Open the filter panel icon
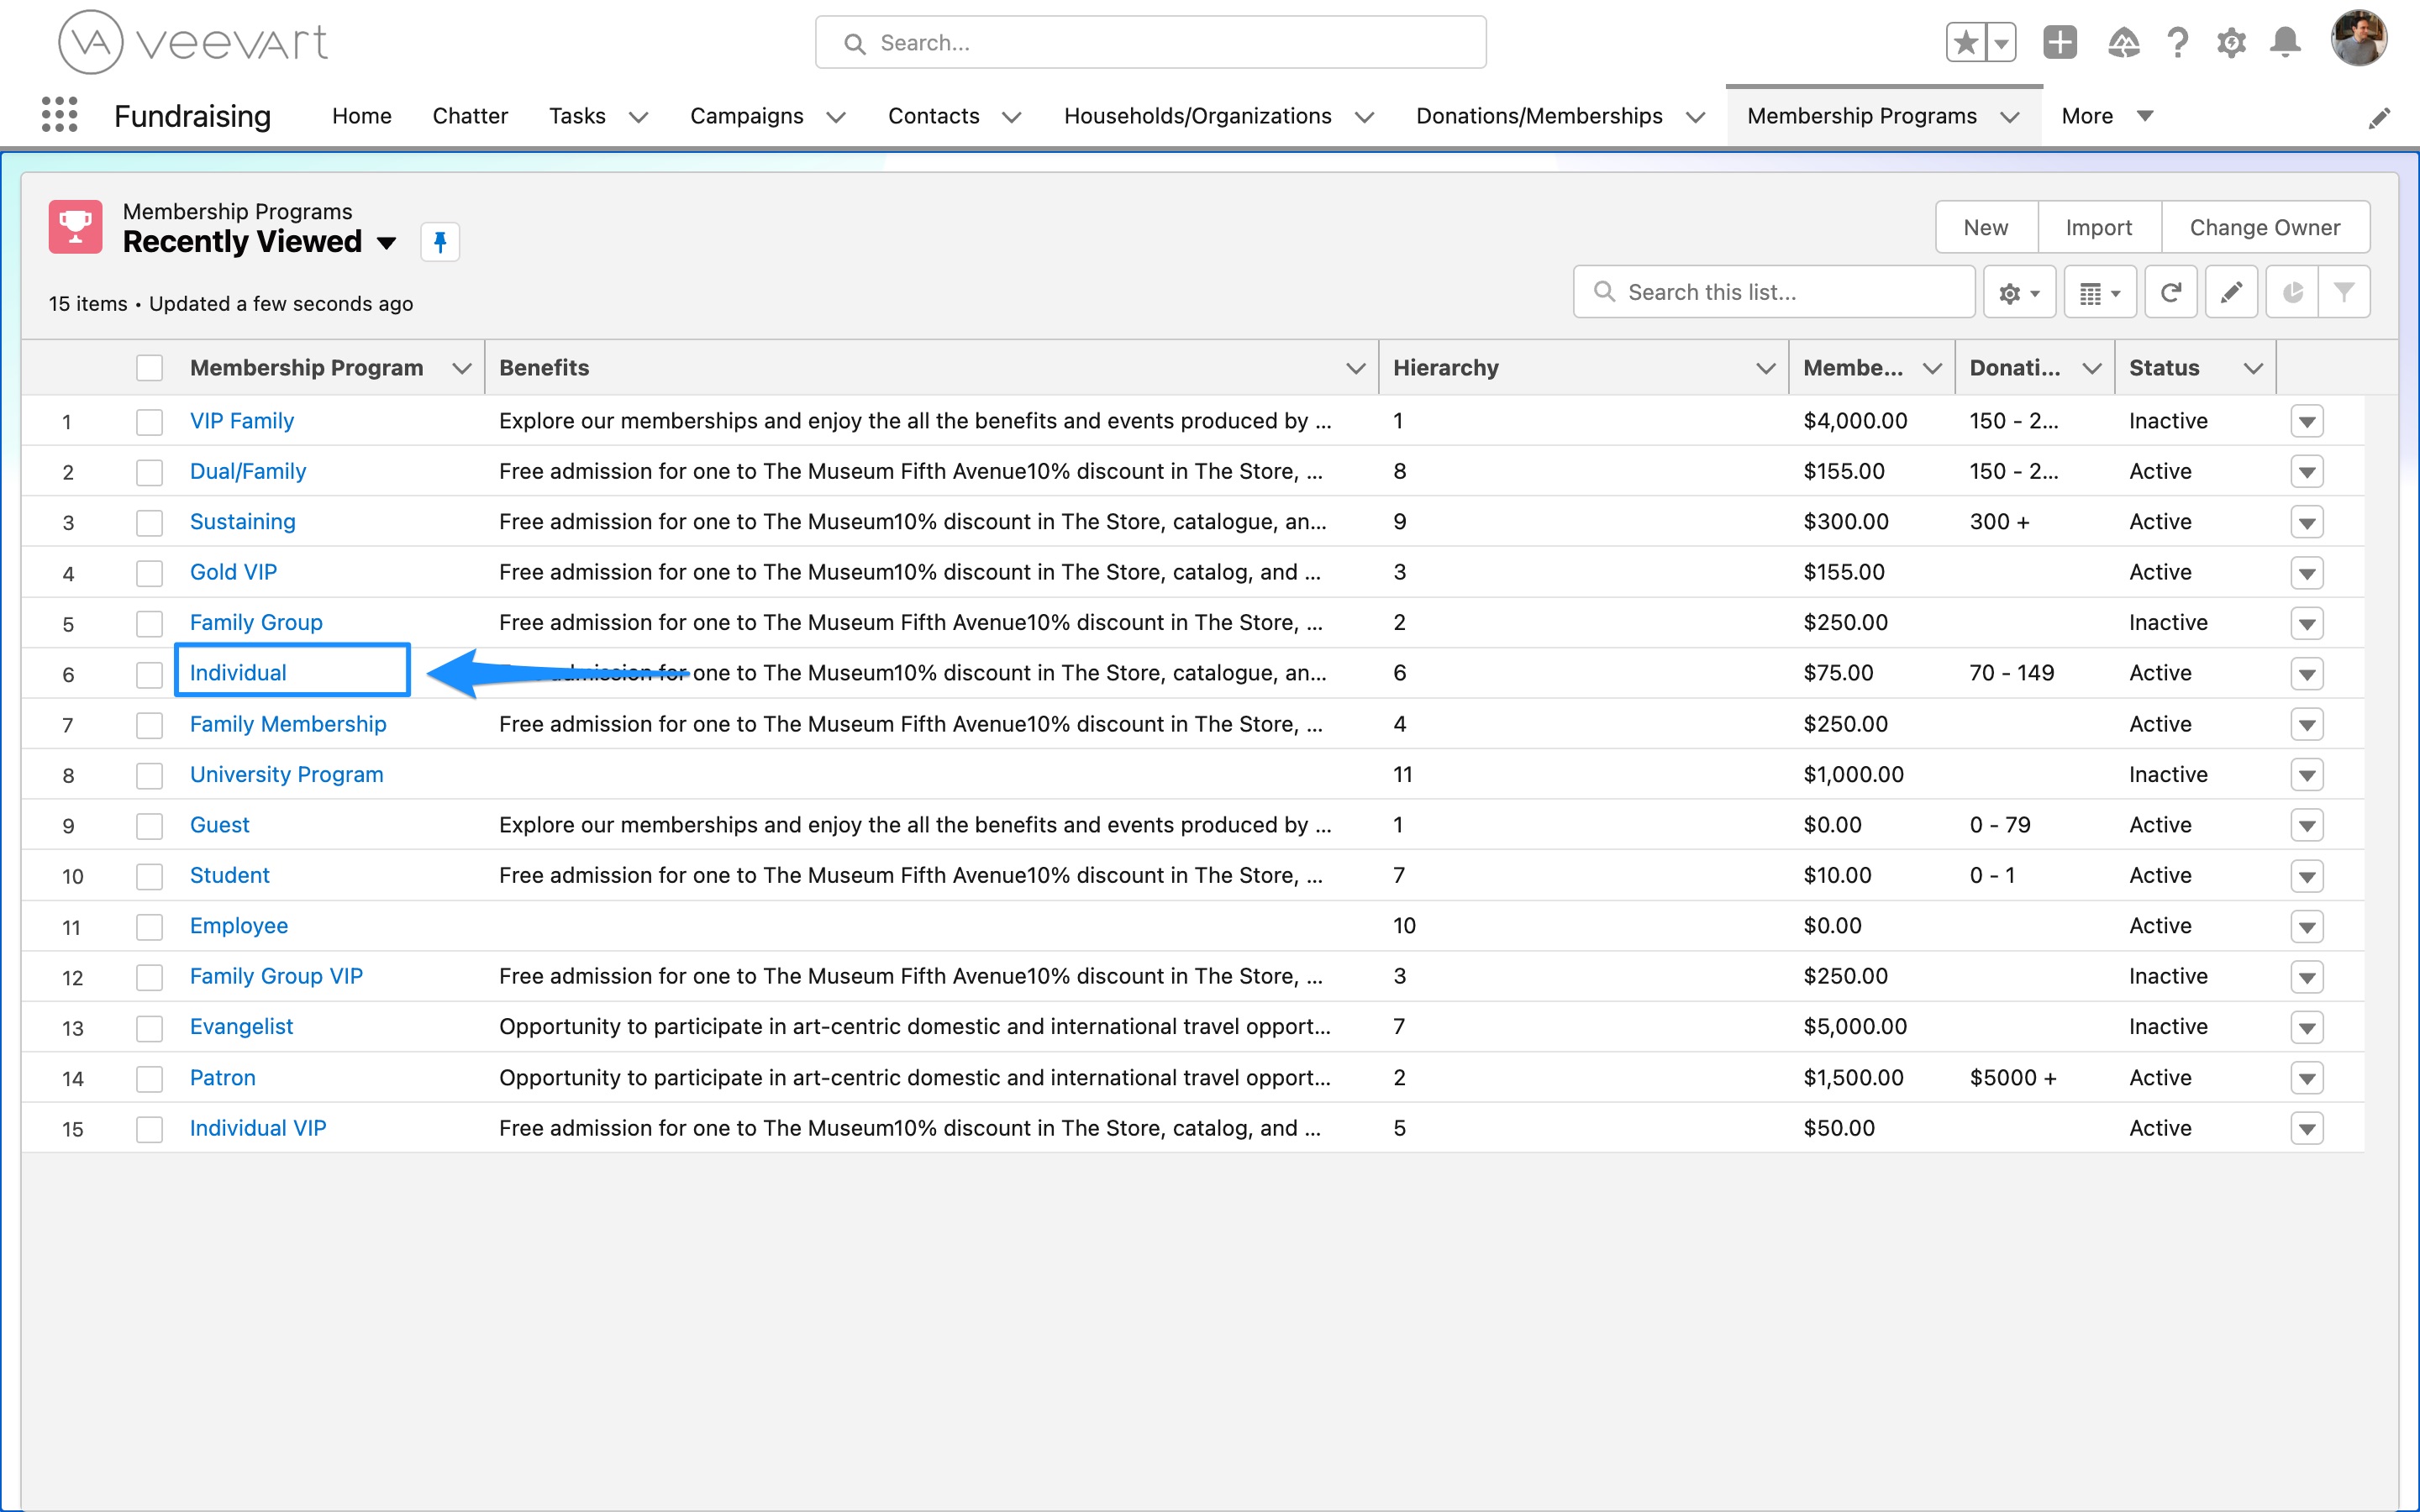 point(2344,291)
